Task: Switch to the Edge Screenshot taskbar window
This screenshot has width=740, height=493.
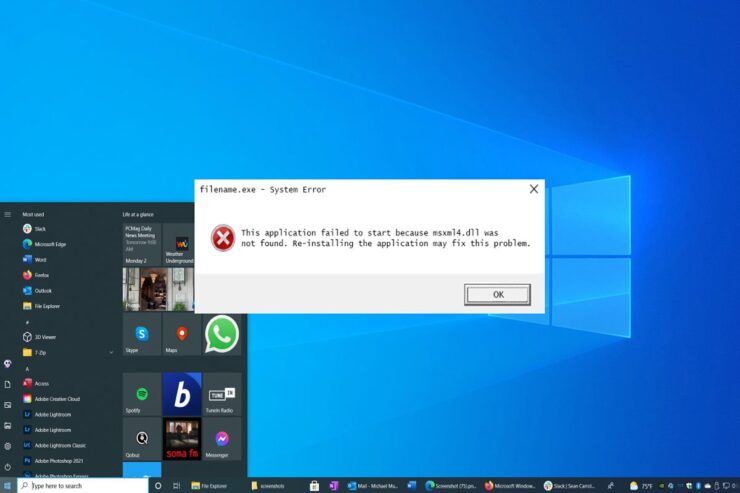Action: [451, 485]
